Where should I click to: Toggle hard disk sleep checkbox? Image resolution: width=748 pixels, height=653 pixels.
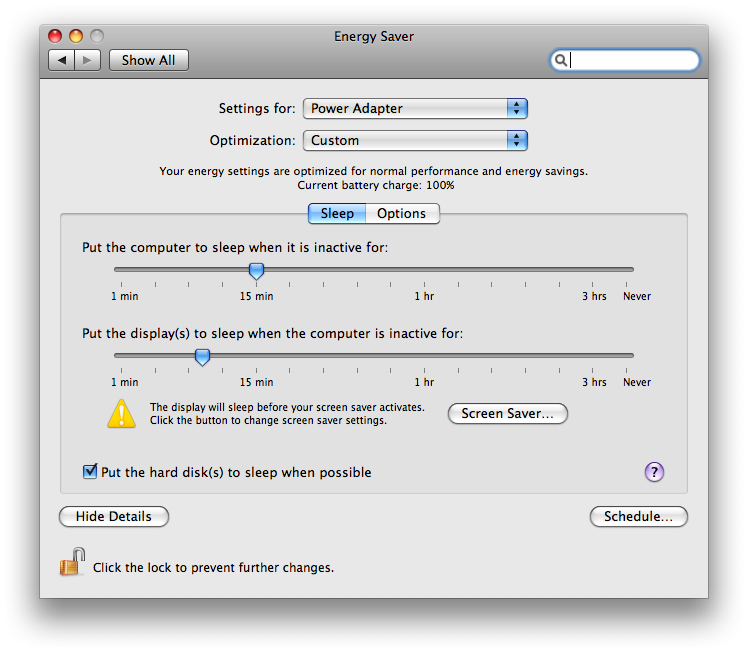pos(90,471)
